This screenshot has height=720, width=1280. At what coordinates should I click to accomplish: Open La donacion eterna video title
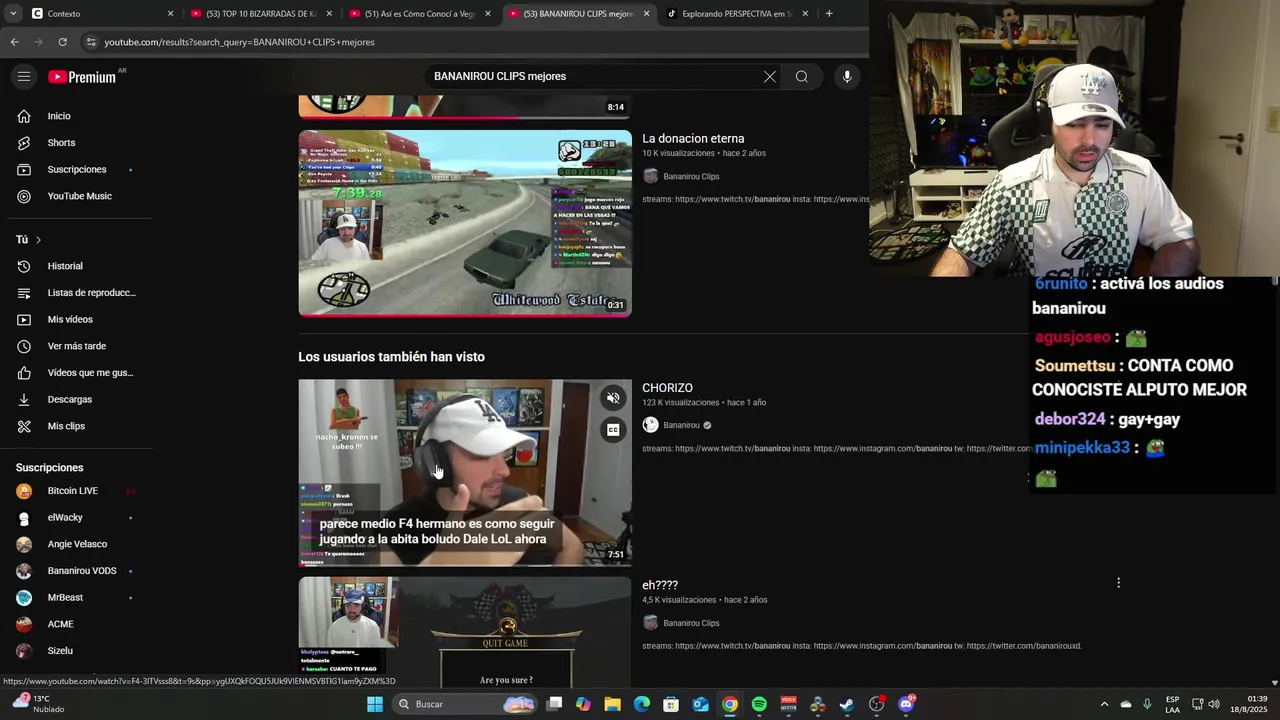coord(693,139)
